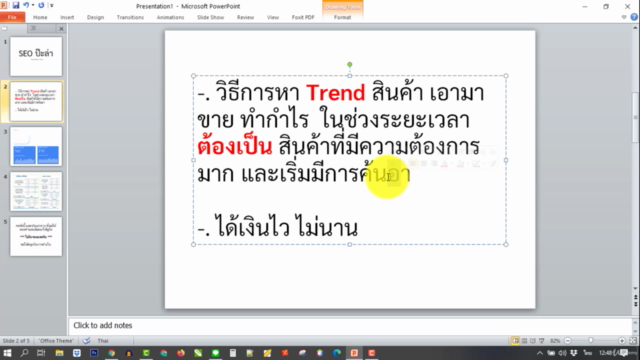Screen dimensions: 640x360
Task: Click the red text ต้องเป็น on slide
Action: pyautogui.click(x=235, y=147)
